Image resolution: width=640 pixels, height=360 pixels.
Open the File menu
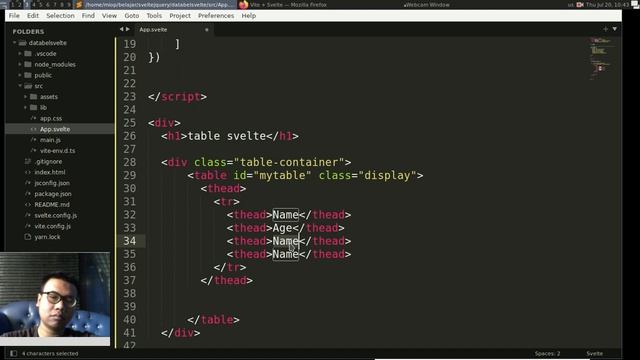tap(14, 16)
